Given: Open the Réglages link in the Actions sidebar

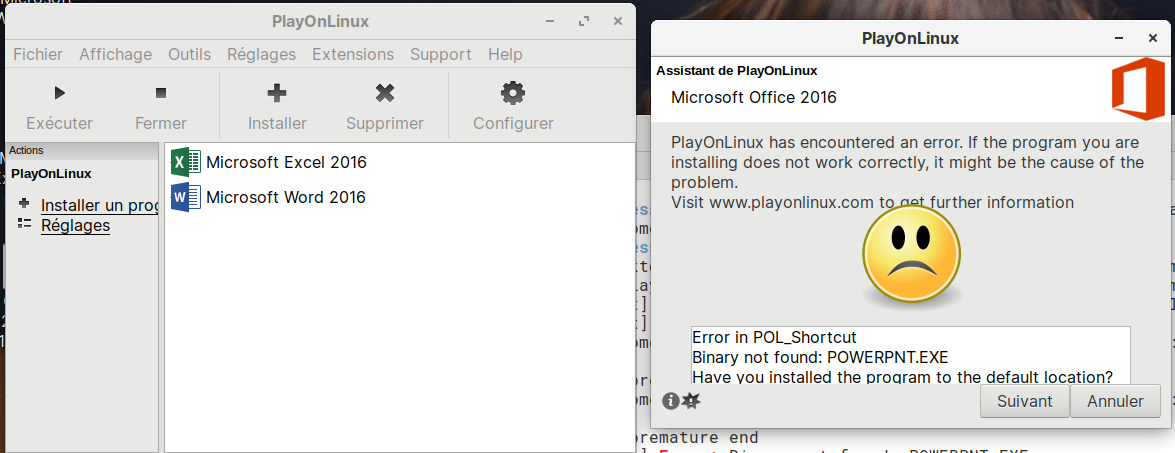Looking at the screenshot, I should point(75,225).
